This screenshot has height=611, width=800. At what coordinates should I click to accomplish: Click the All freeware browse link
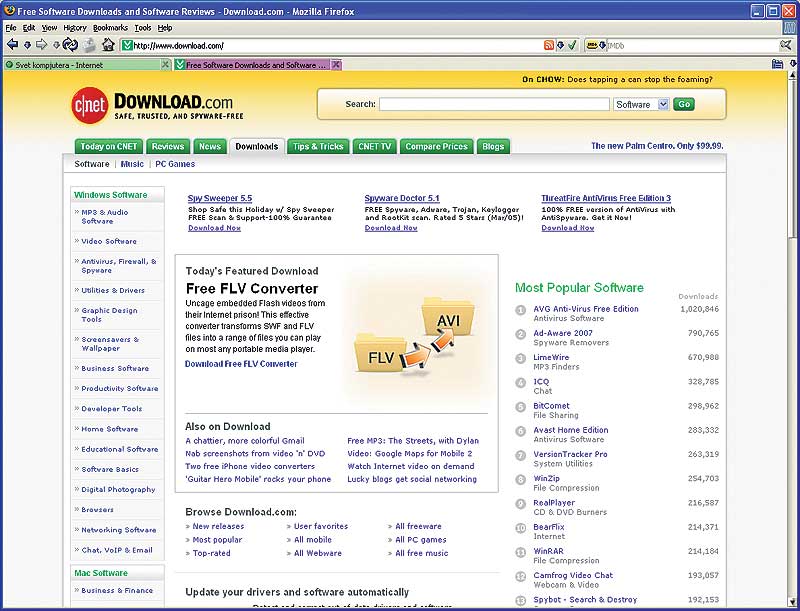[x=418, y=526]
